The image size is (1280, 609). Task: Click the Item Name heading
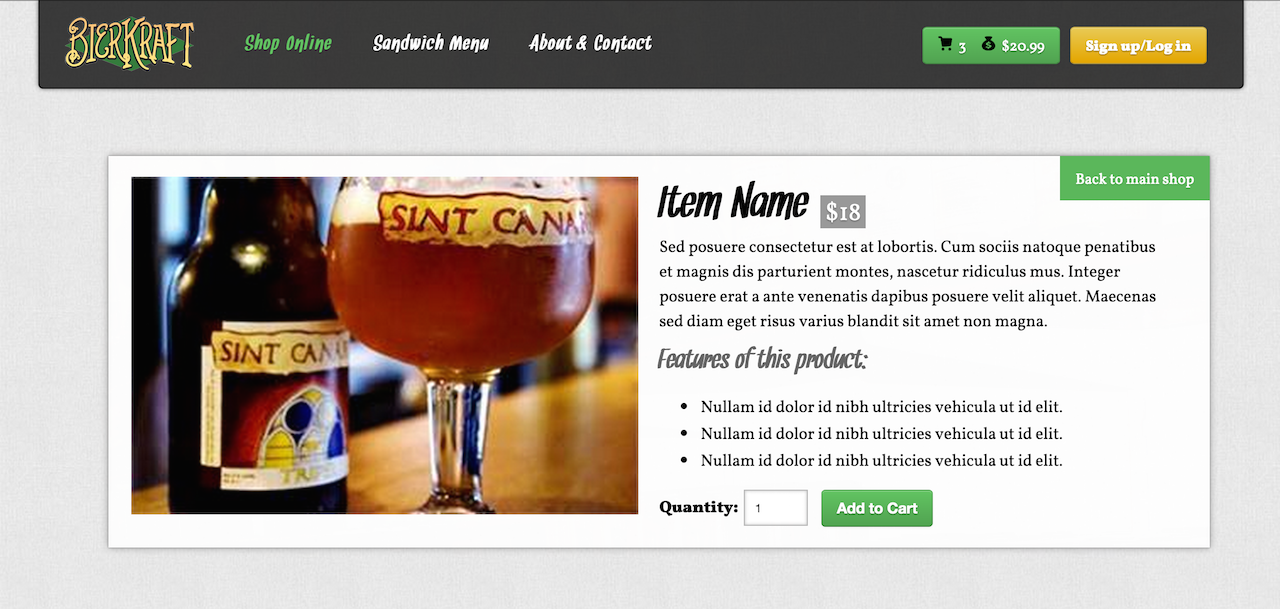(733, 203)
